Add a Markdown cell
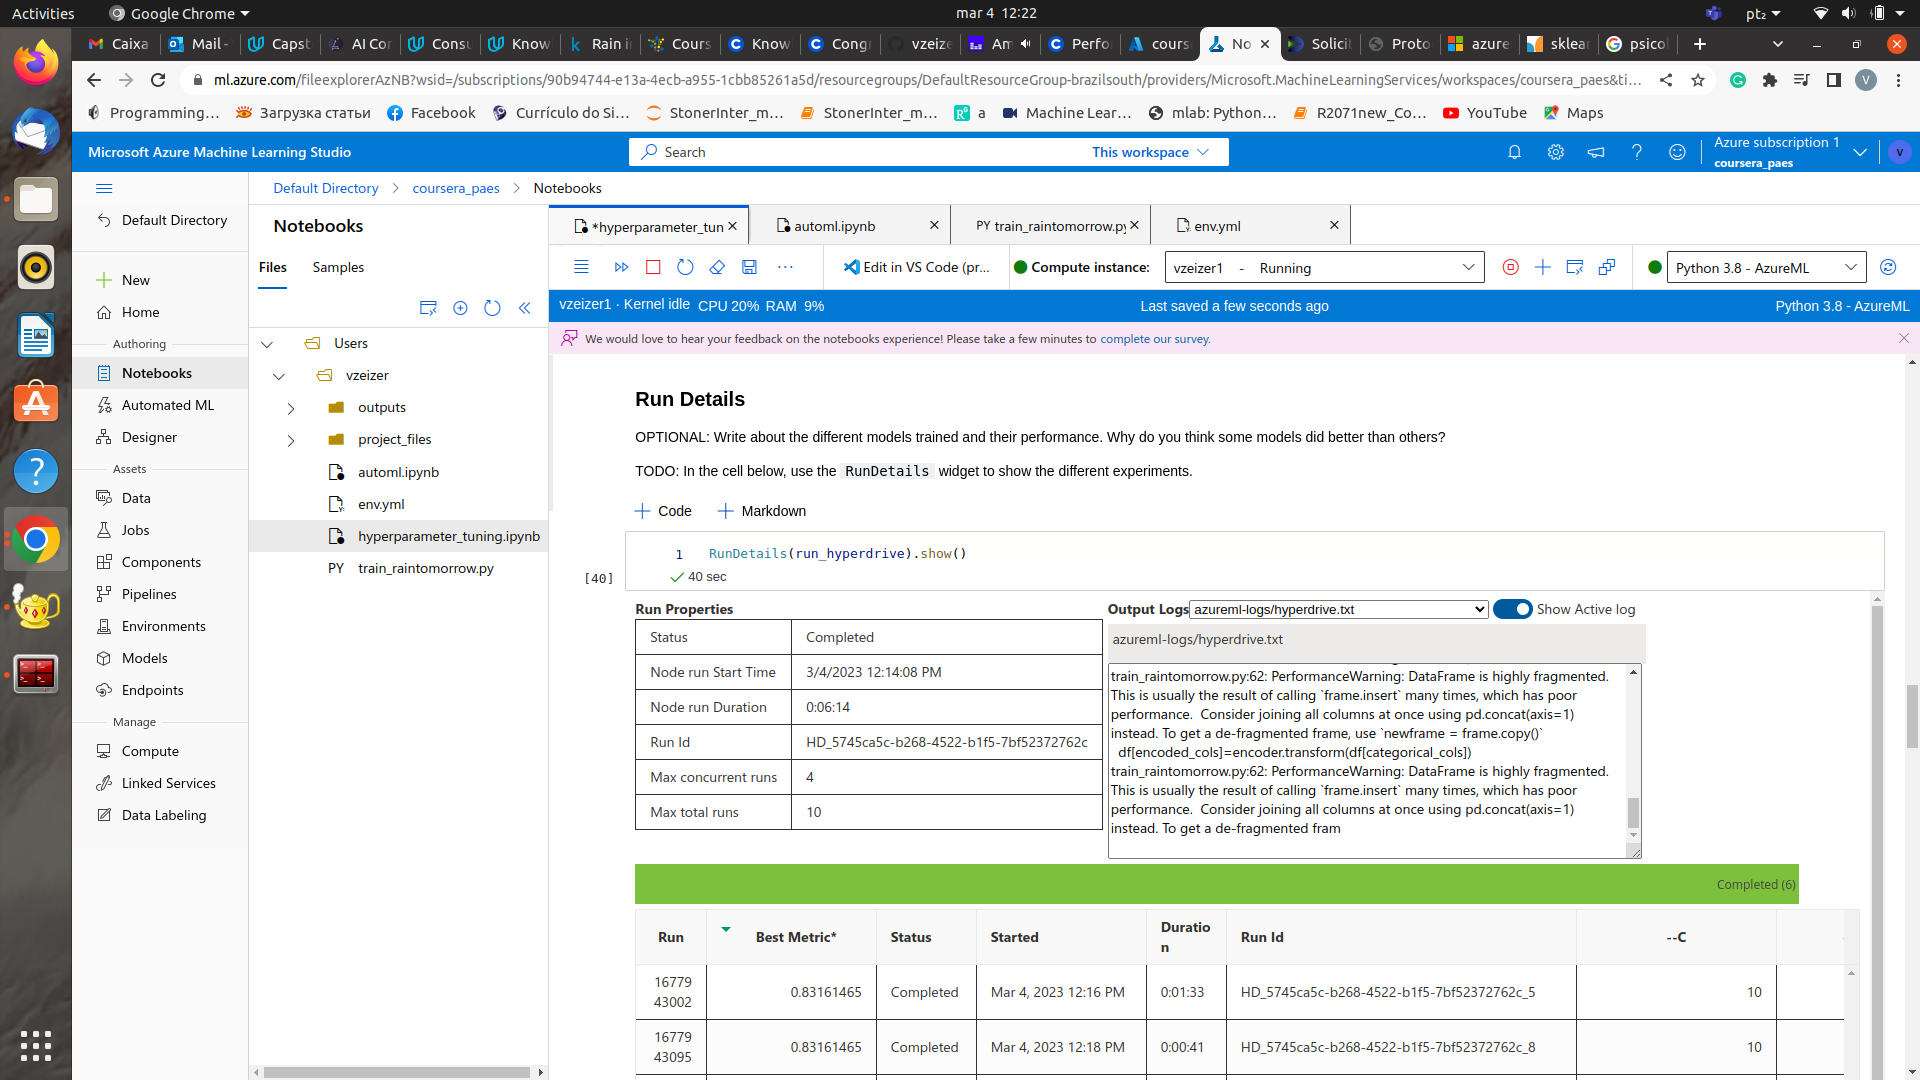Image resolution: width=1920 pixels, height=1080 pixels. pos(762,511)
